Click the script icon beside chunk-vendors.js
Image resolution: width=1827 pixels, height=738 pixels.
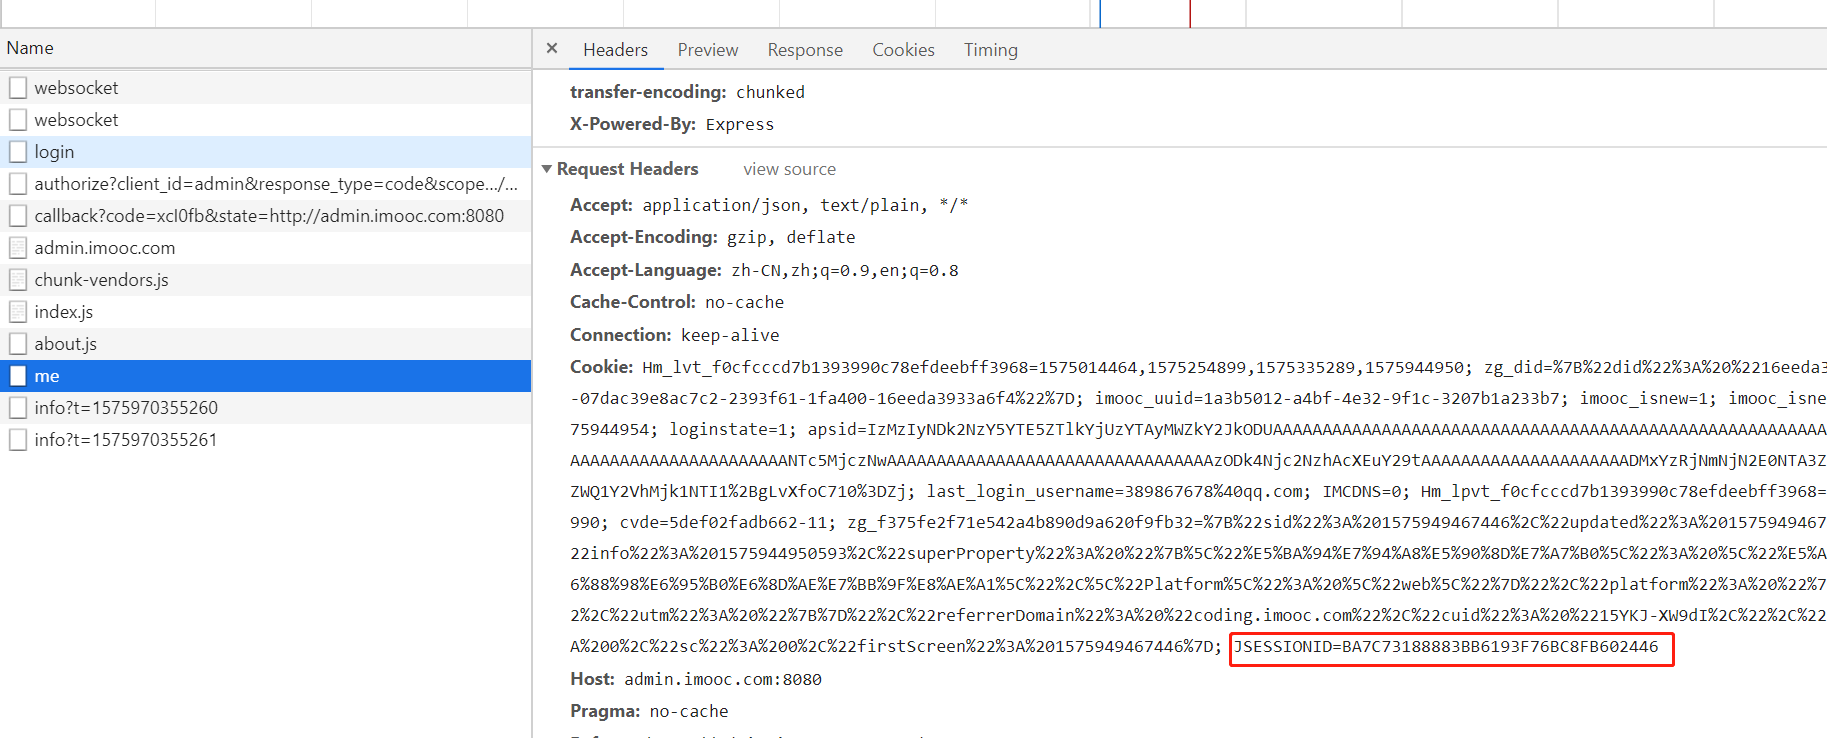tap(18, 280)
